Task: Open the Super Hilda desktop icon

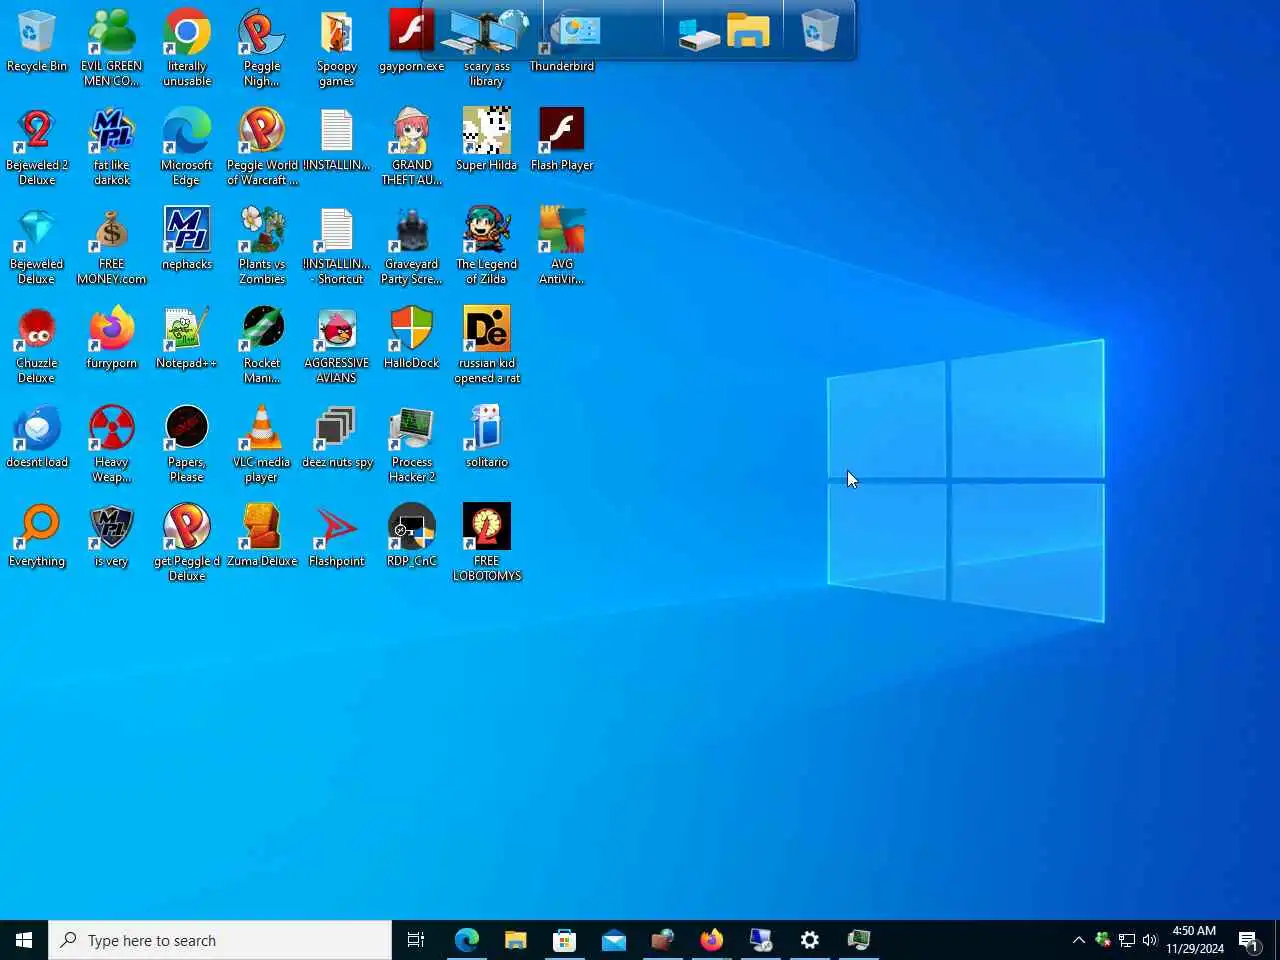Action: (487, 140)
